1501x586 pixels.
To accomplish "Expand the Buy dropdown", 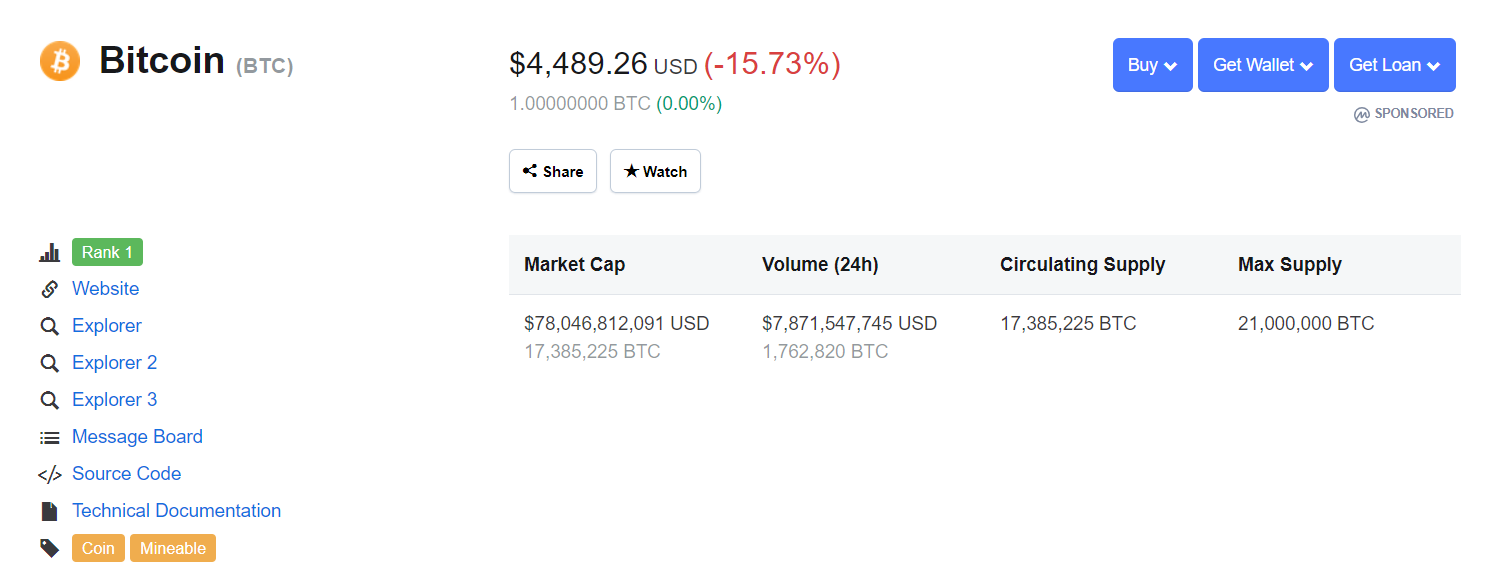I will [x=1153, y=65].
